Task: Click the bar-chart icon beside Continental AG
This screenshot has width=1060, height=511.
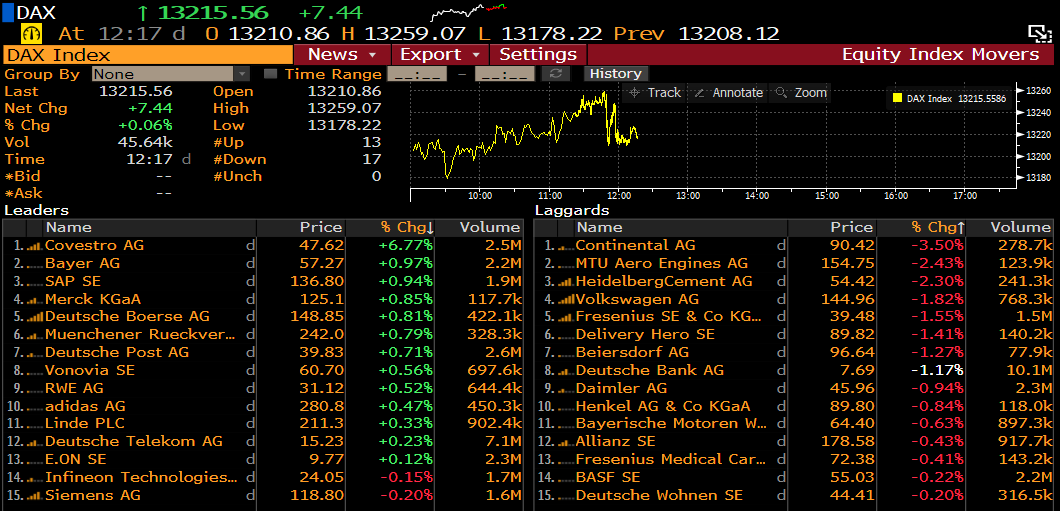Action: pos(565,246)
